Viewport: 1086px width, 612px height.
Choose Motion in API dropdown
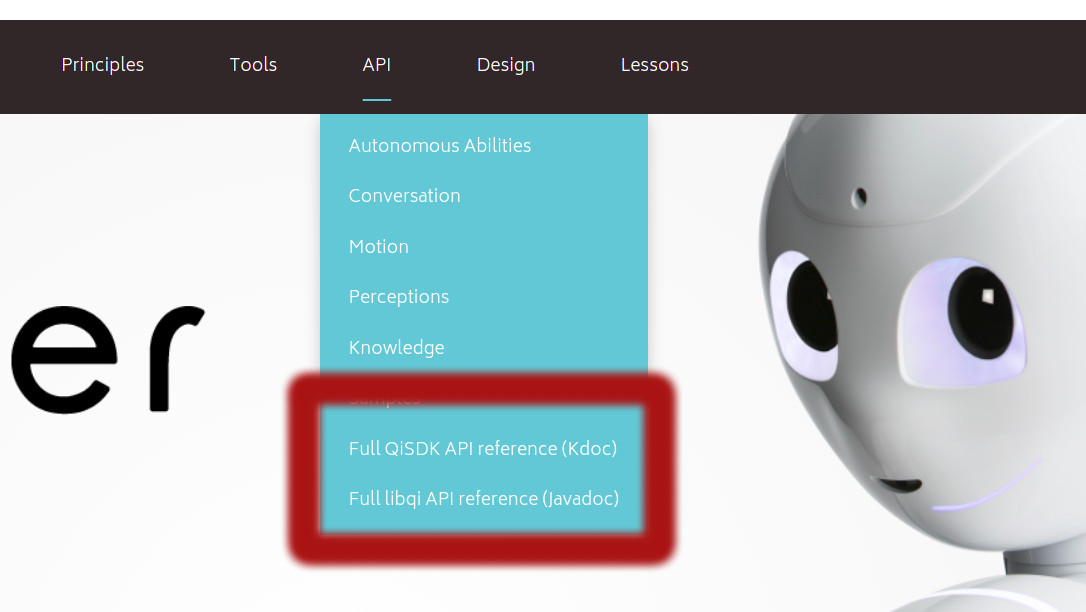click(x=379, y=246)
